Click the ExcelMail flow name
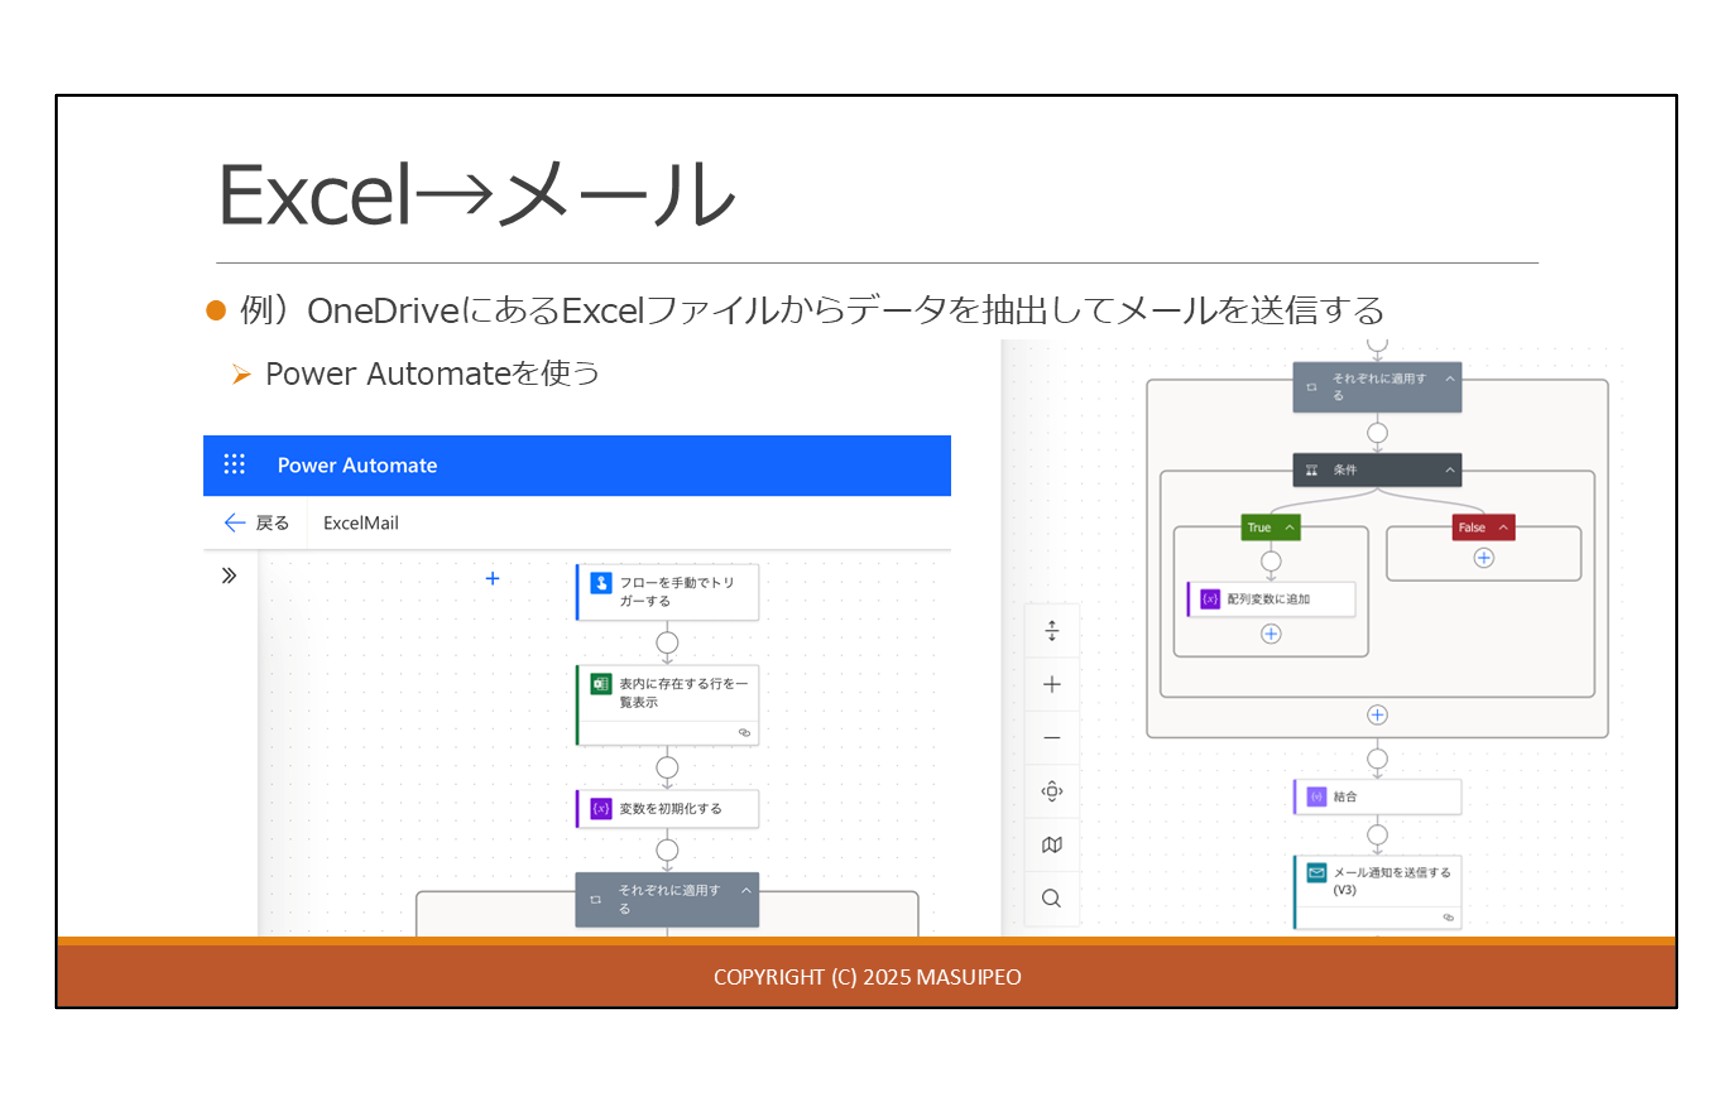Image resolution: width=1734 pixels, height=1104 pixels. point(360,523)
